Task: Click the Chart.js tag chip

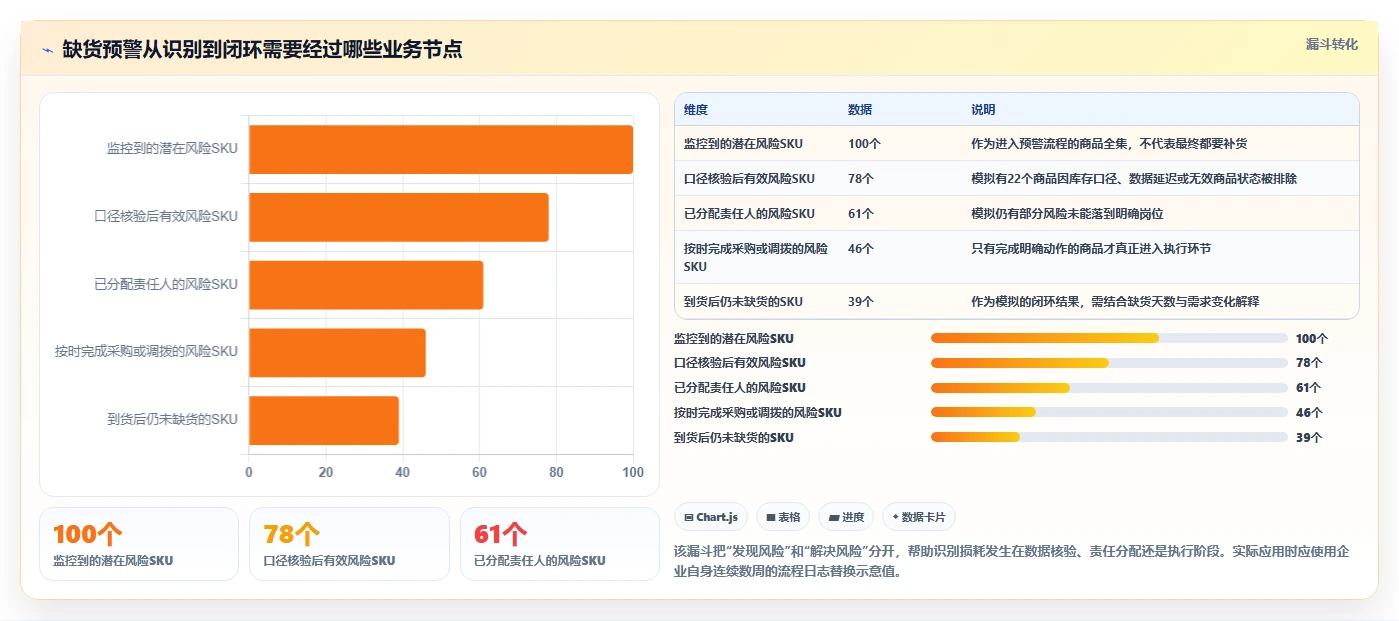Action: [x=711, y=517]
